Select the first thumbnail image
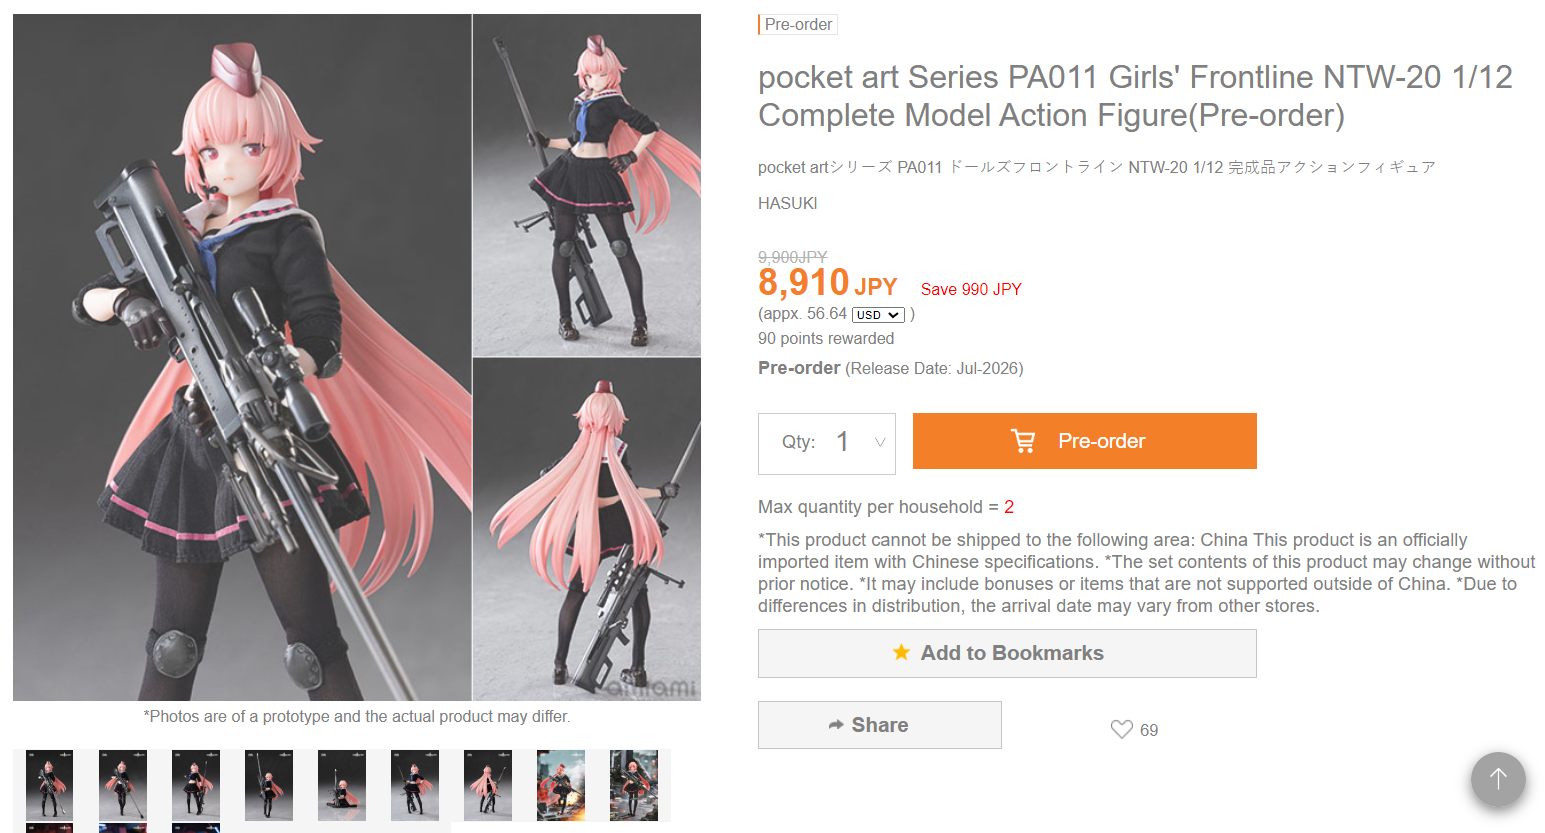Viewport: 1545px width, 833px height. 49,785
